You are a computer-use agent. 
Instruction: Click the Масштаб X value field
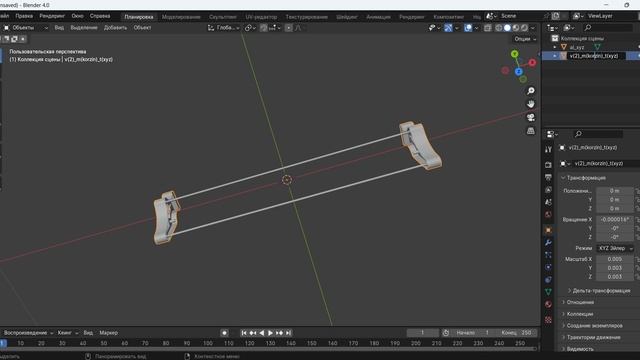[615, 259]
